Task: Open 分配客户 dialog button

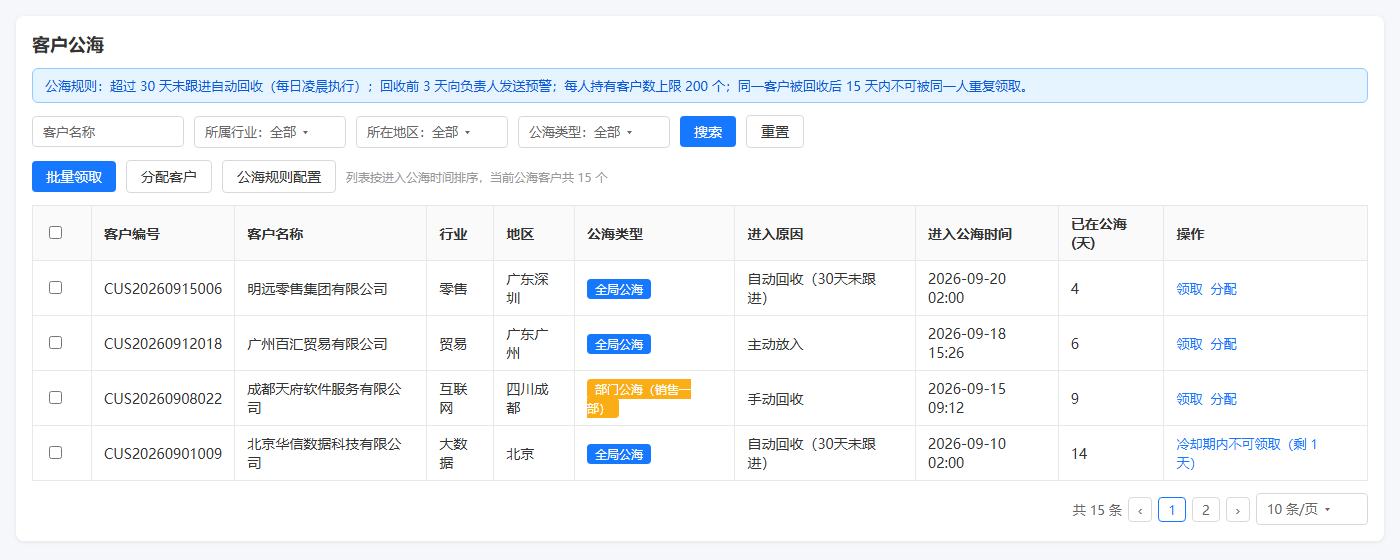Action: click(169, 177)
